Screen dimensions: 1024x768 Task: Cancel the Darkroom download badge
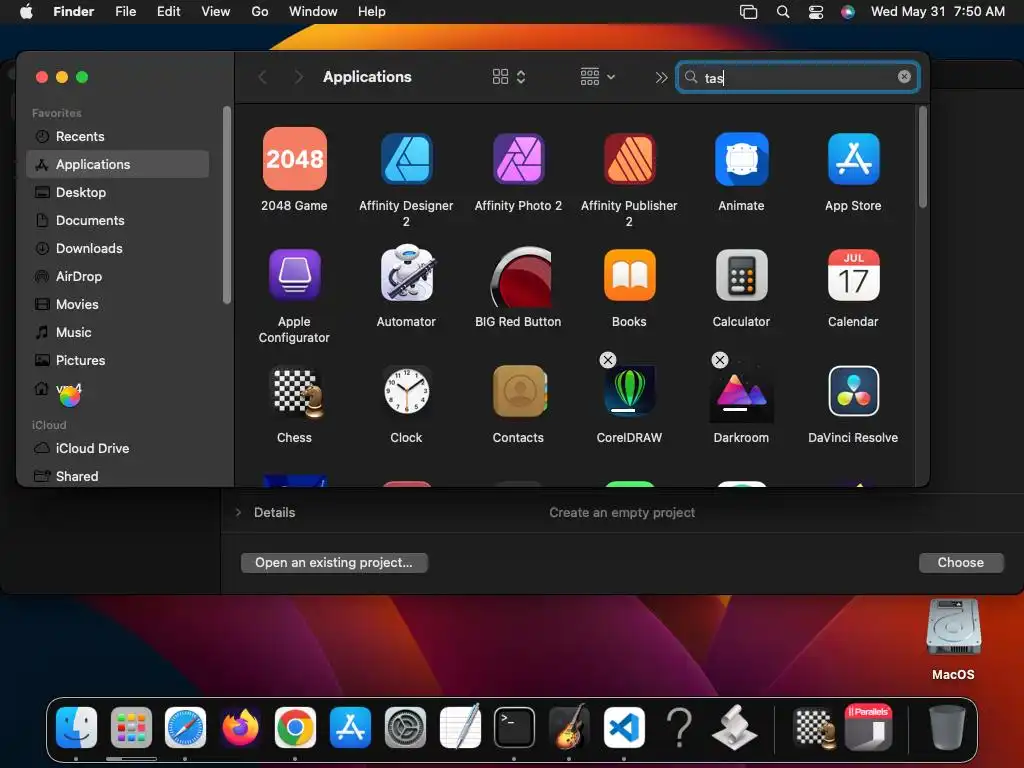(x=720, y=360)
